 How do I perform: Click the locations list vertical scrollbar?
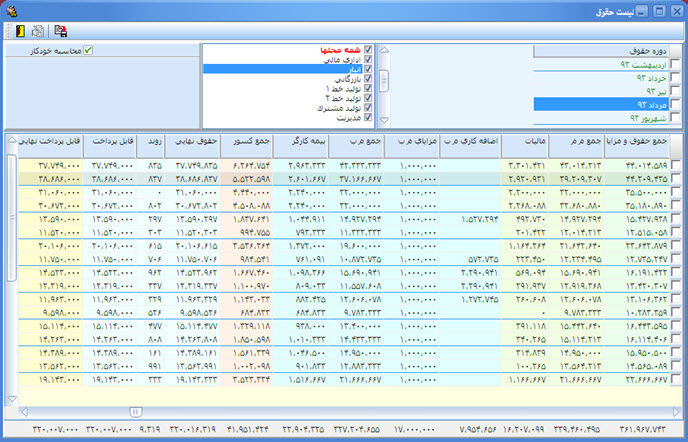[383, 82]
